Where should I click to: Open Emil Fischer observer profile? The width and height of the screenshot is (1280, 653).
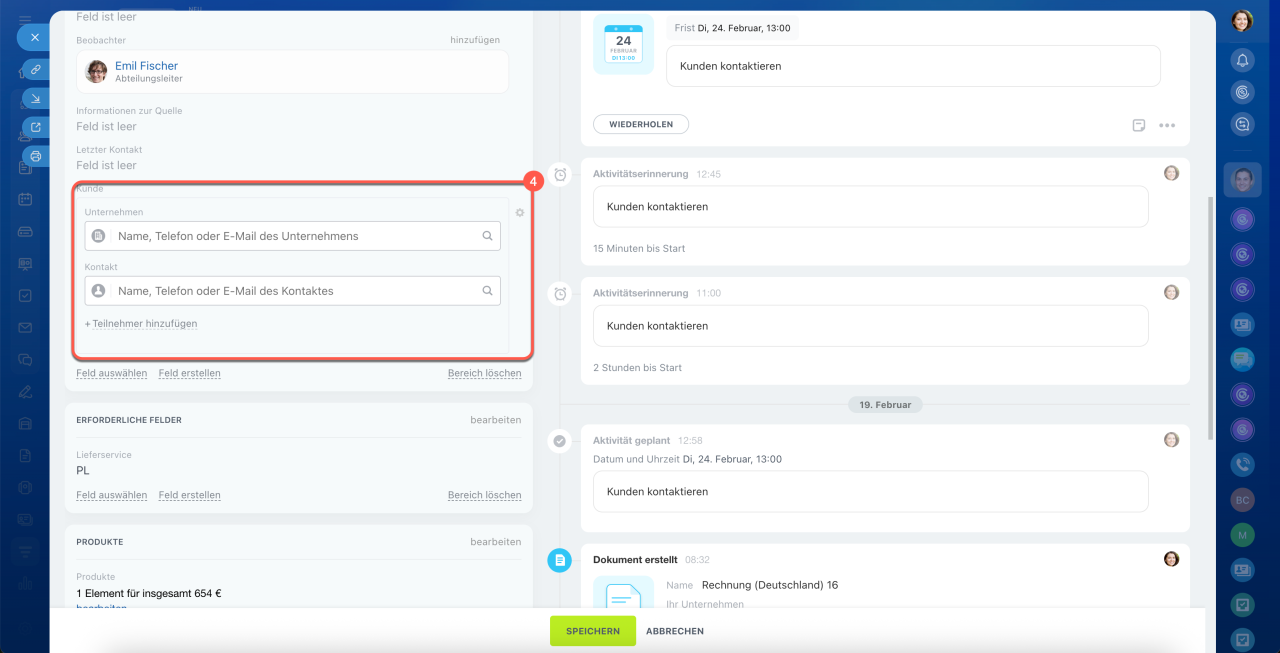click(146, 66)
